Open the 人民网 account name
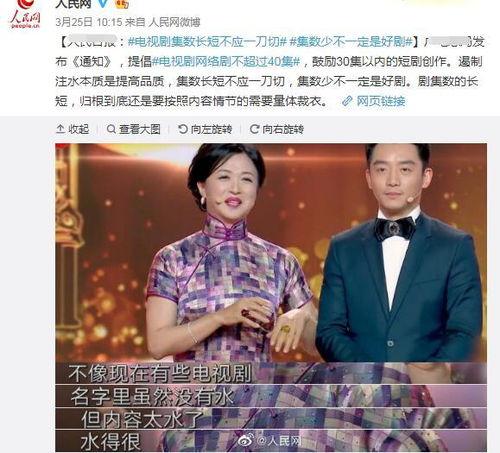The height and width of the screenshot is (453, 500). [73, 3]
